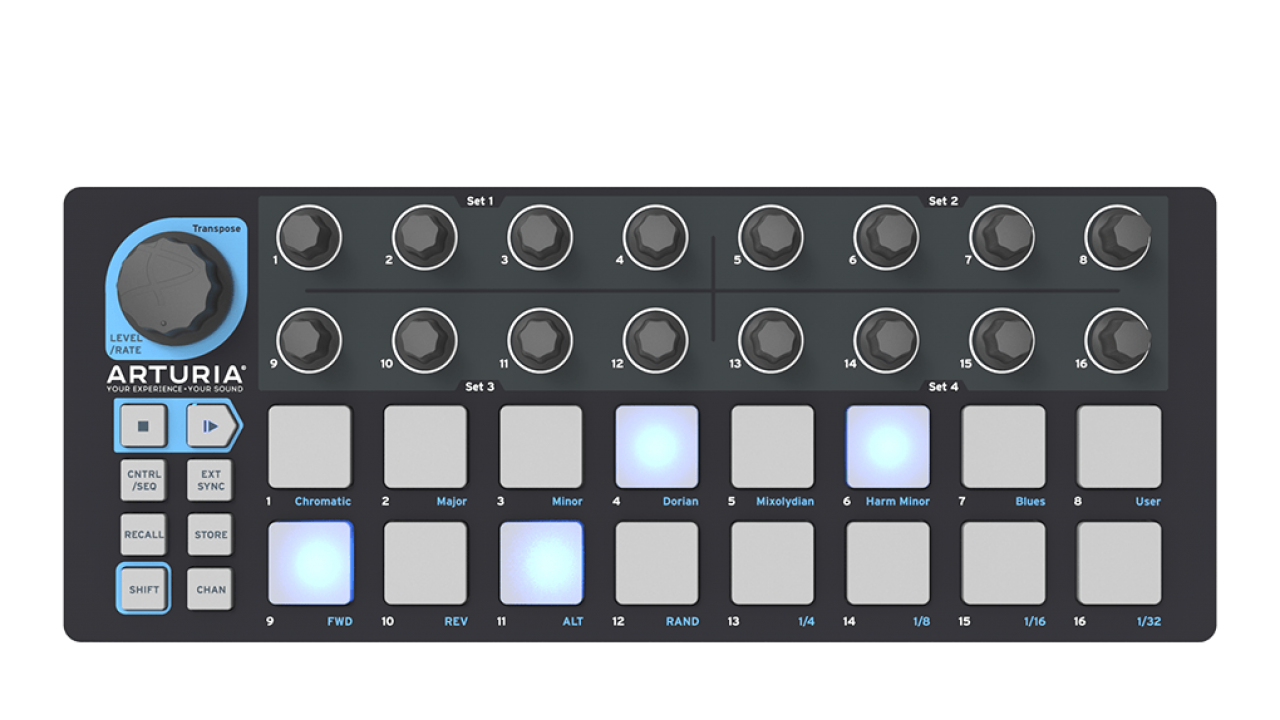
Task: Click encoder knob 8
Action: [x=1117, y=237]
